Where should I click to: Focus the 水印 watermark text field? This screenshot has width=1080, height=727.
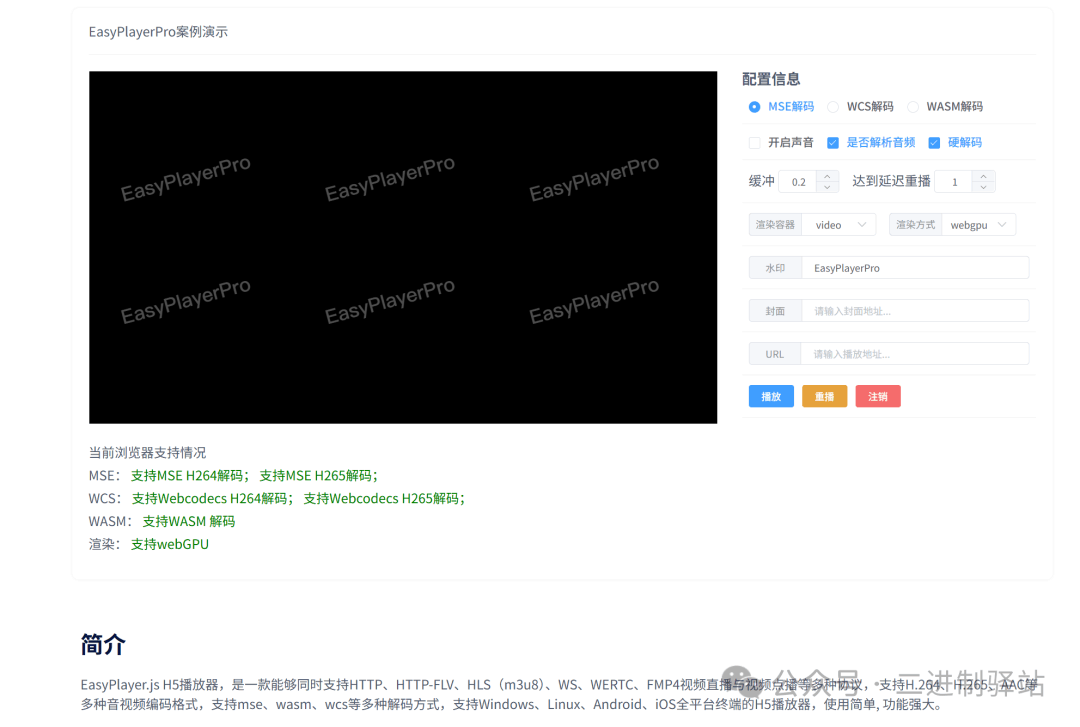click(914, 268)
